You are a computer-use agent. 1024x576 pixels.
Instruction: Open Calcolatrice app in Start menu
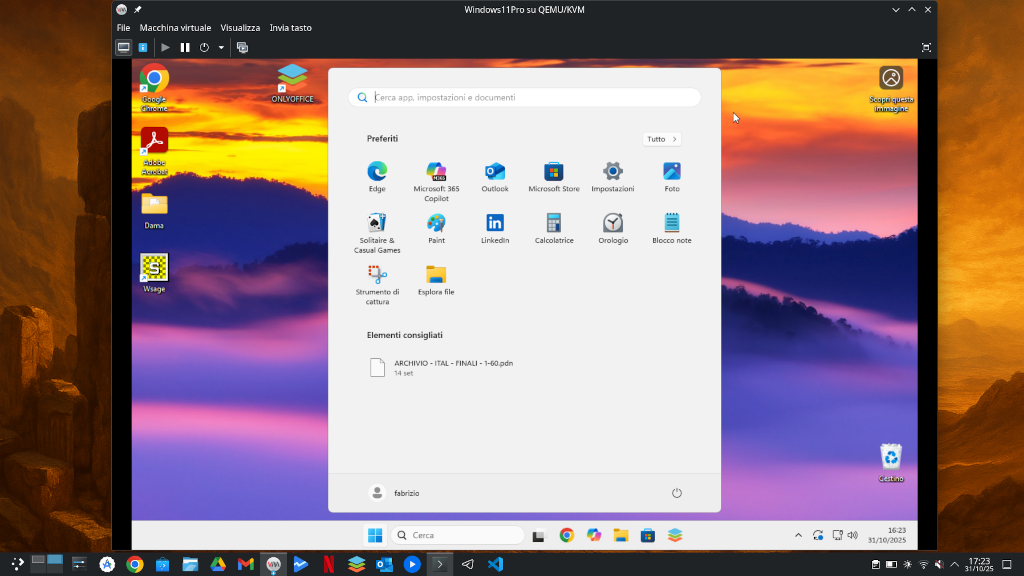click(554, 223)
